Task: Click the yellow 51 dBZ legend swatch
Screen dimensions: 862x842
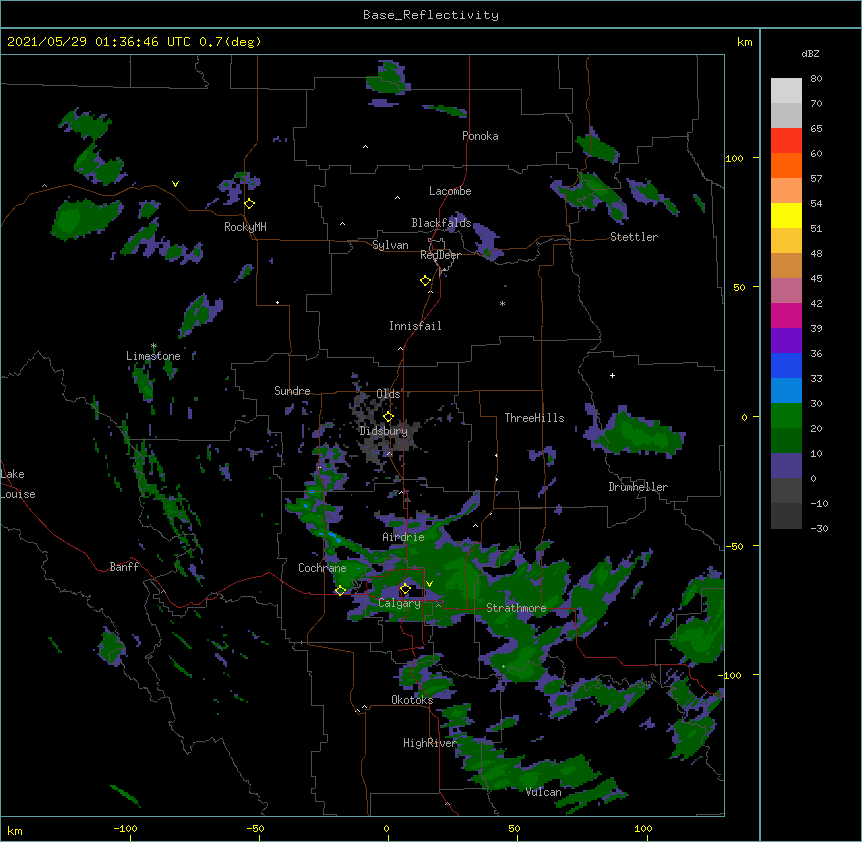Action: [786, 215]
